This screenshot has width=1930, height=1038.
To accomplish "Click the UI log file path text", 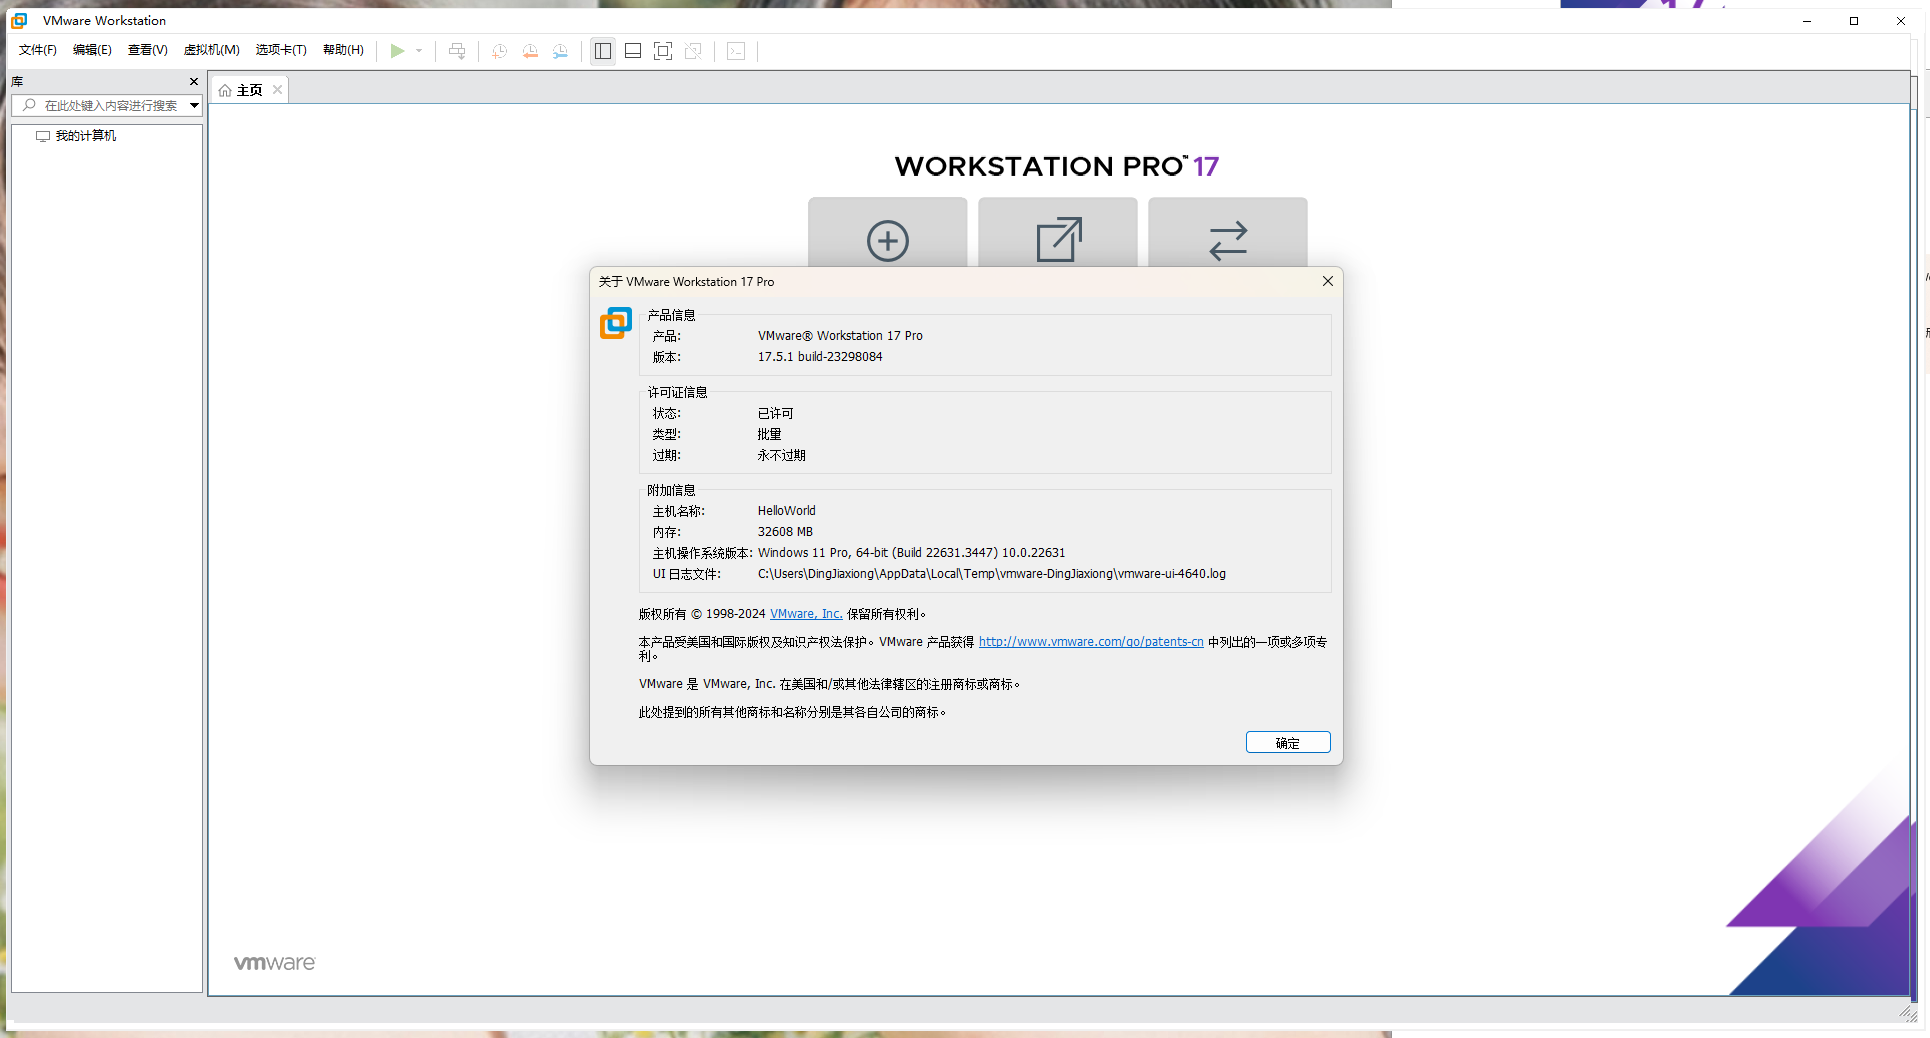I will [x=992, y=574].
